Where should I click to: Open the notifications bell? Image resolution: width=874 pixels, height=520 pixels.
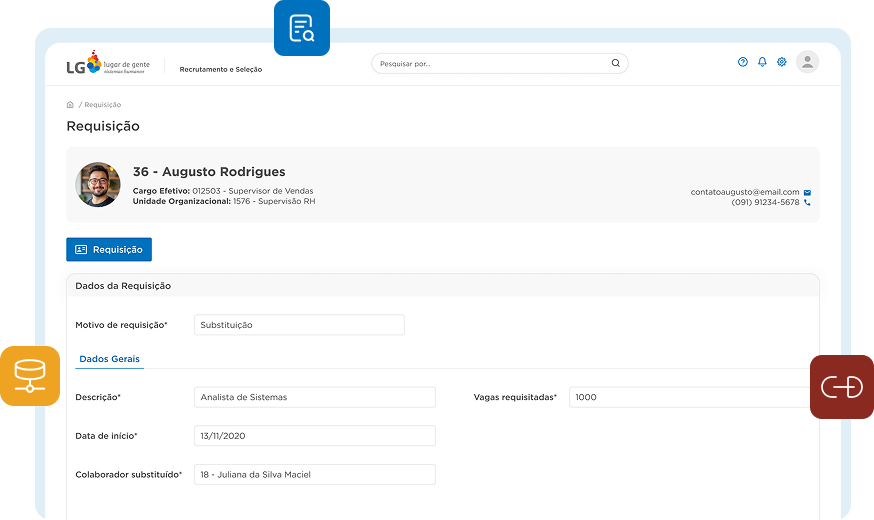coord(762,62)
